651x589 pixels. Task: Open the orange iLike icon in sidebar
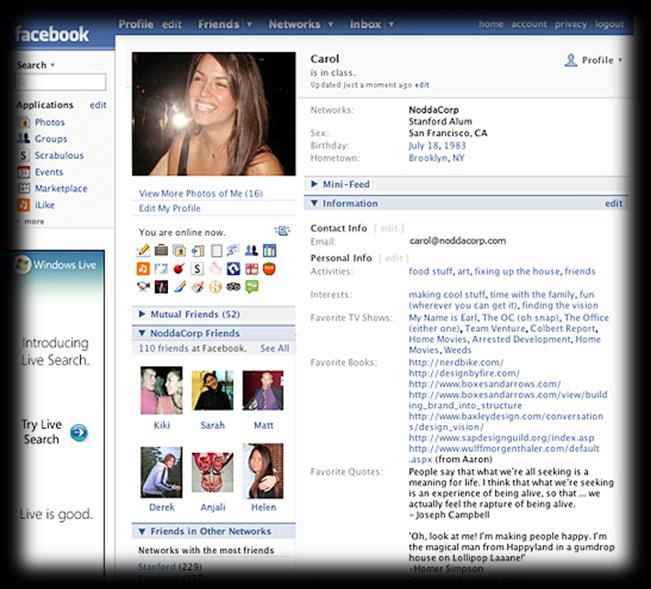coord(24,205)
